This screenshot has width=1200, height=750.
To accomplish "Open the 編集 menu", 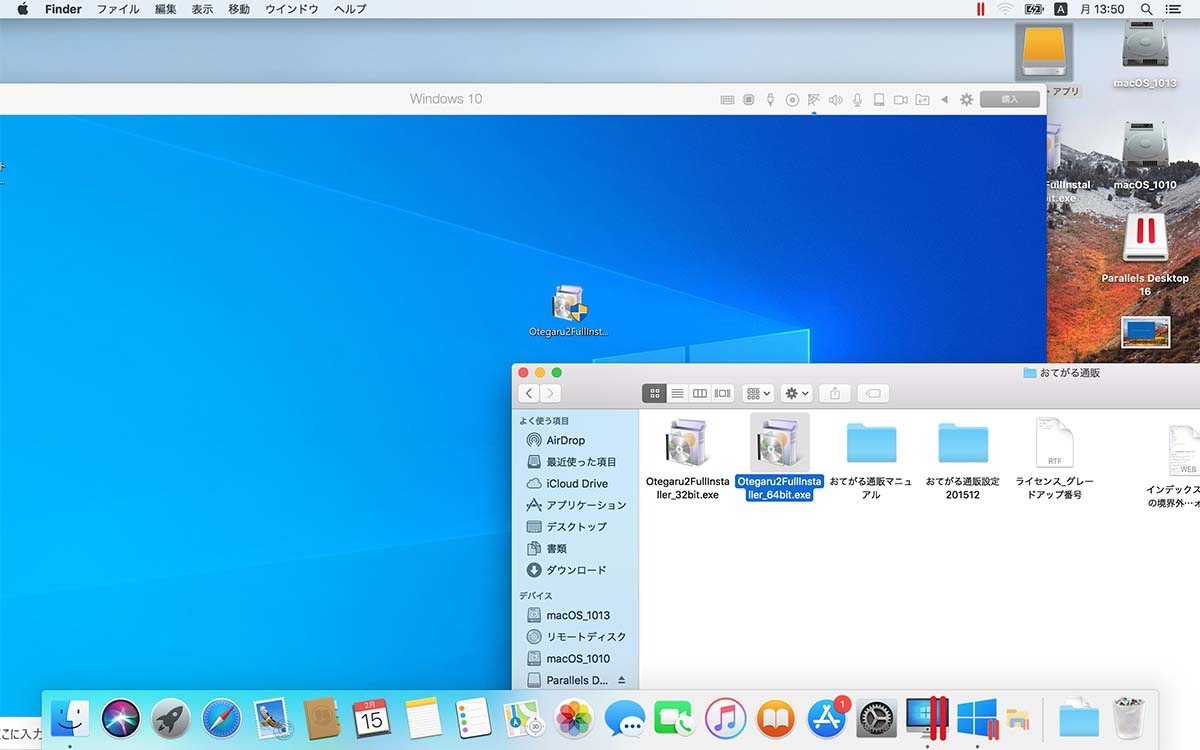I will [166, 9].
